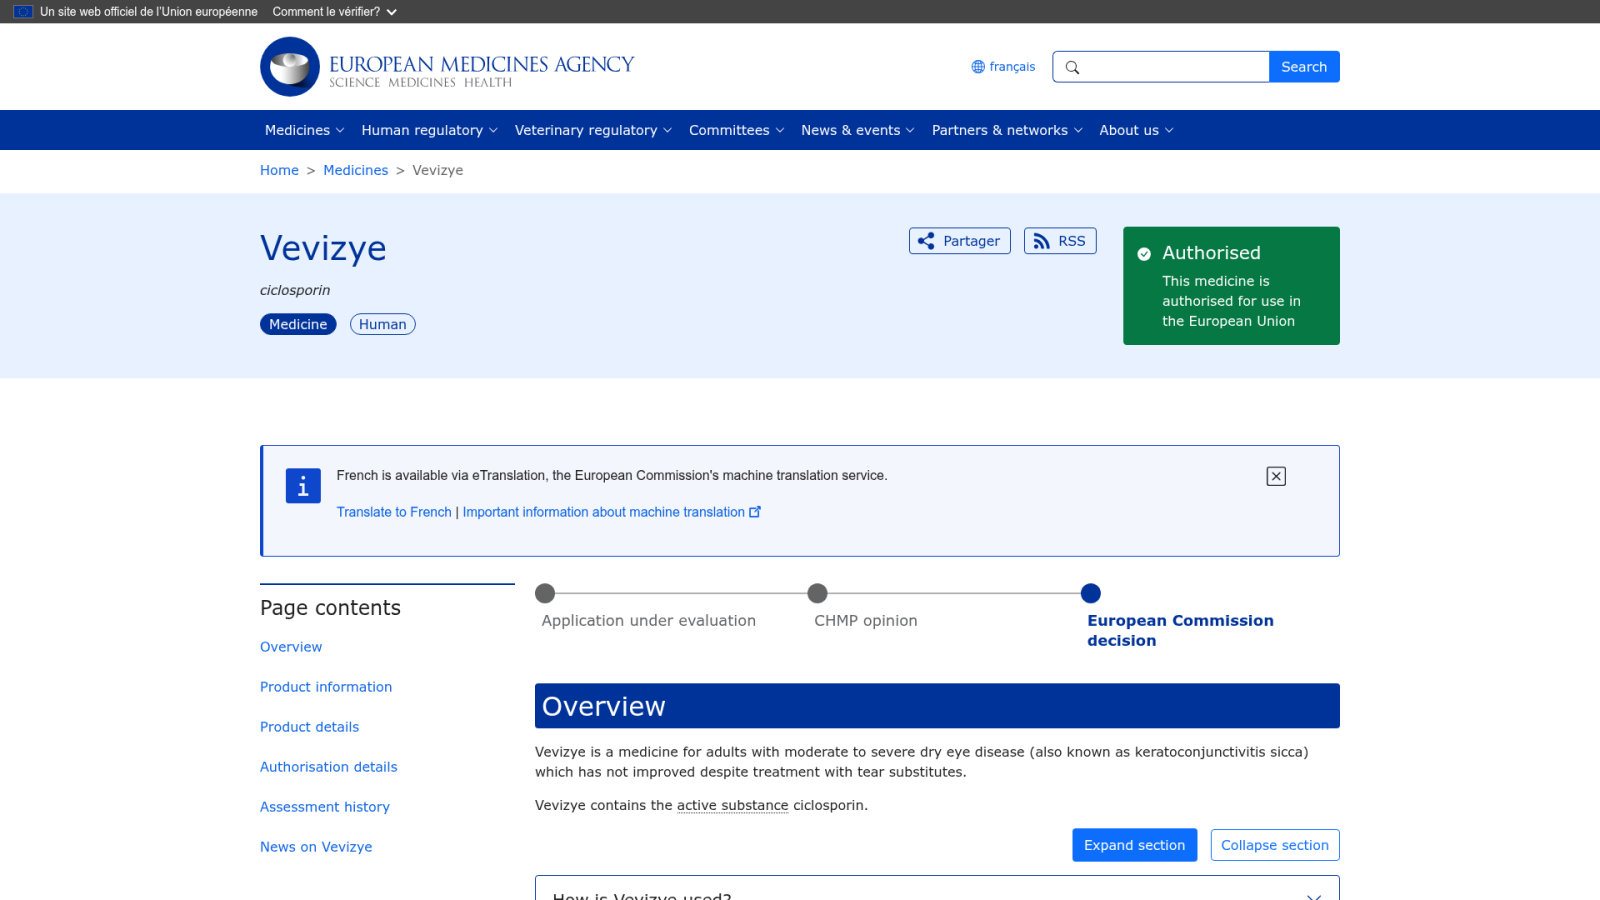Open the RSS feed button

1060,241
